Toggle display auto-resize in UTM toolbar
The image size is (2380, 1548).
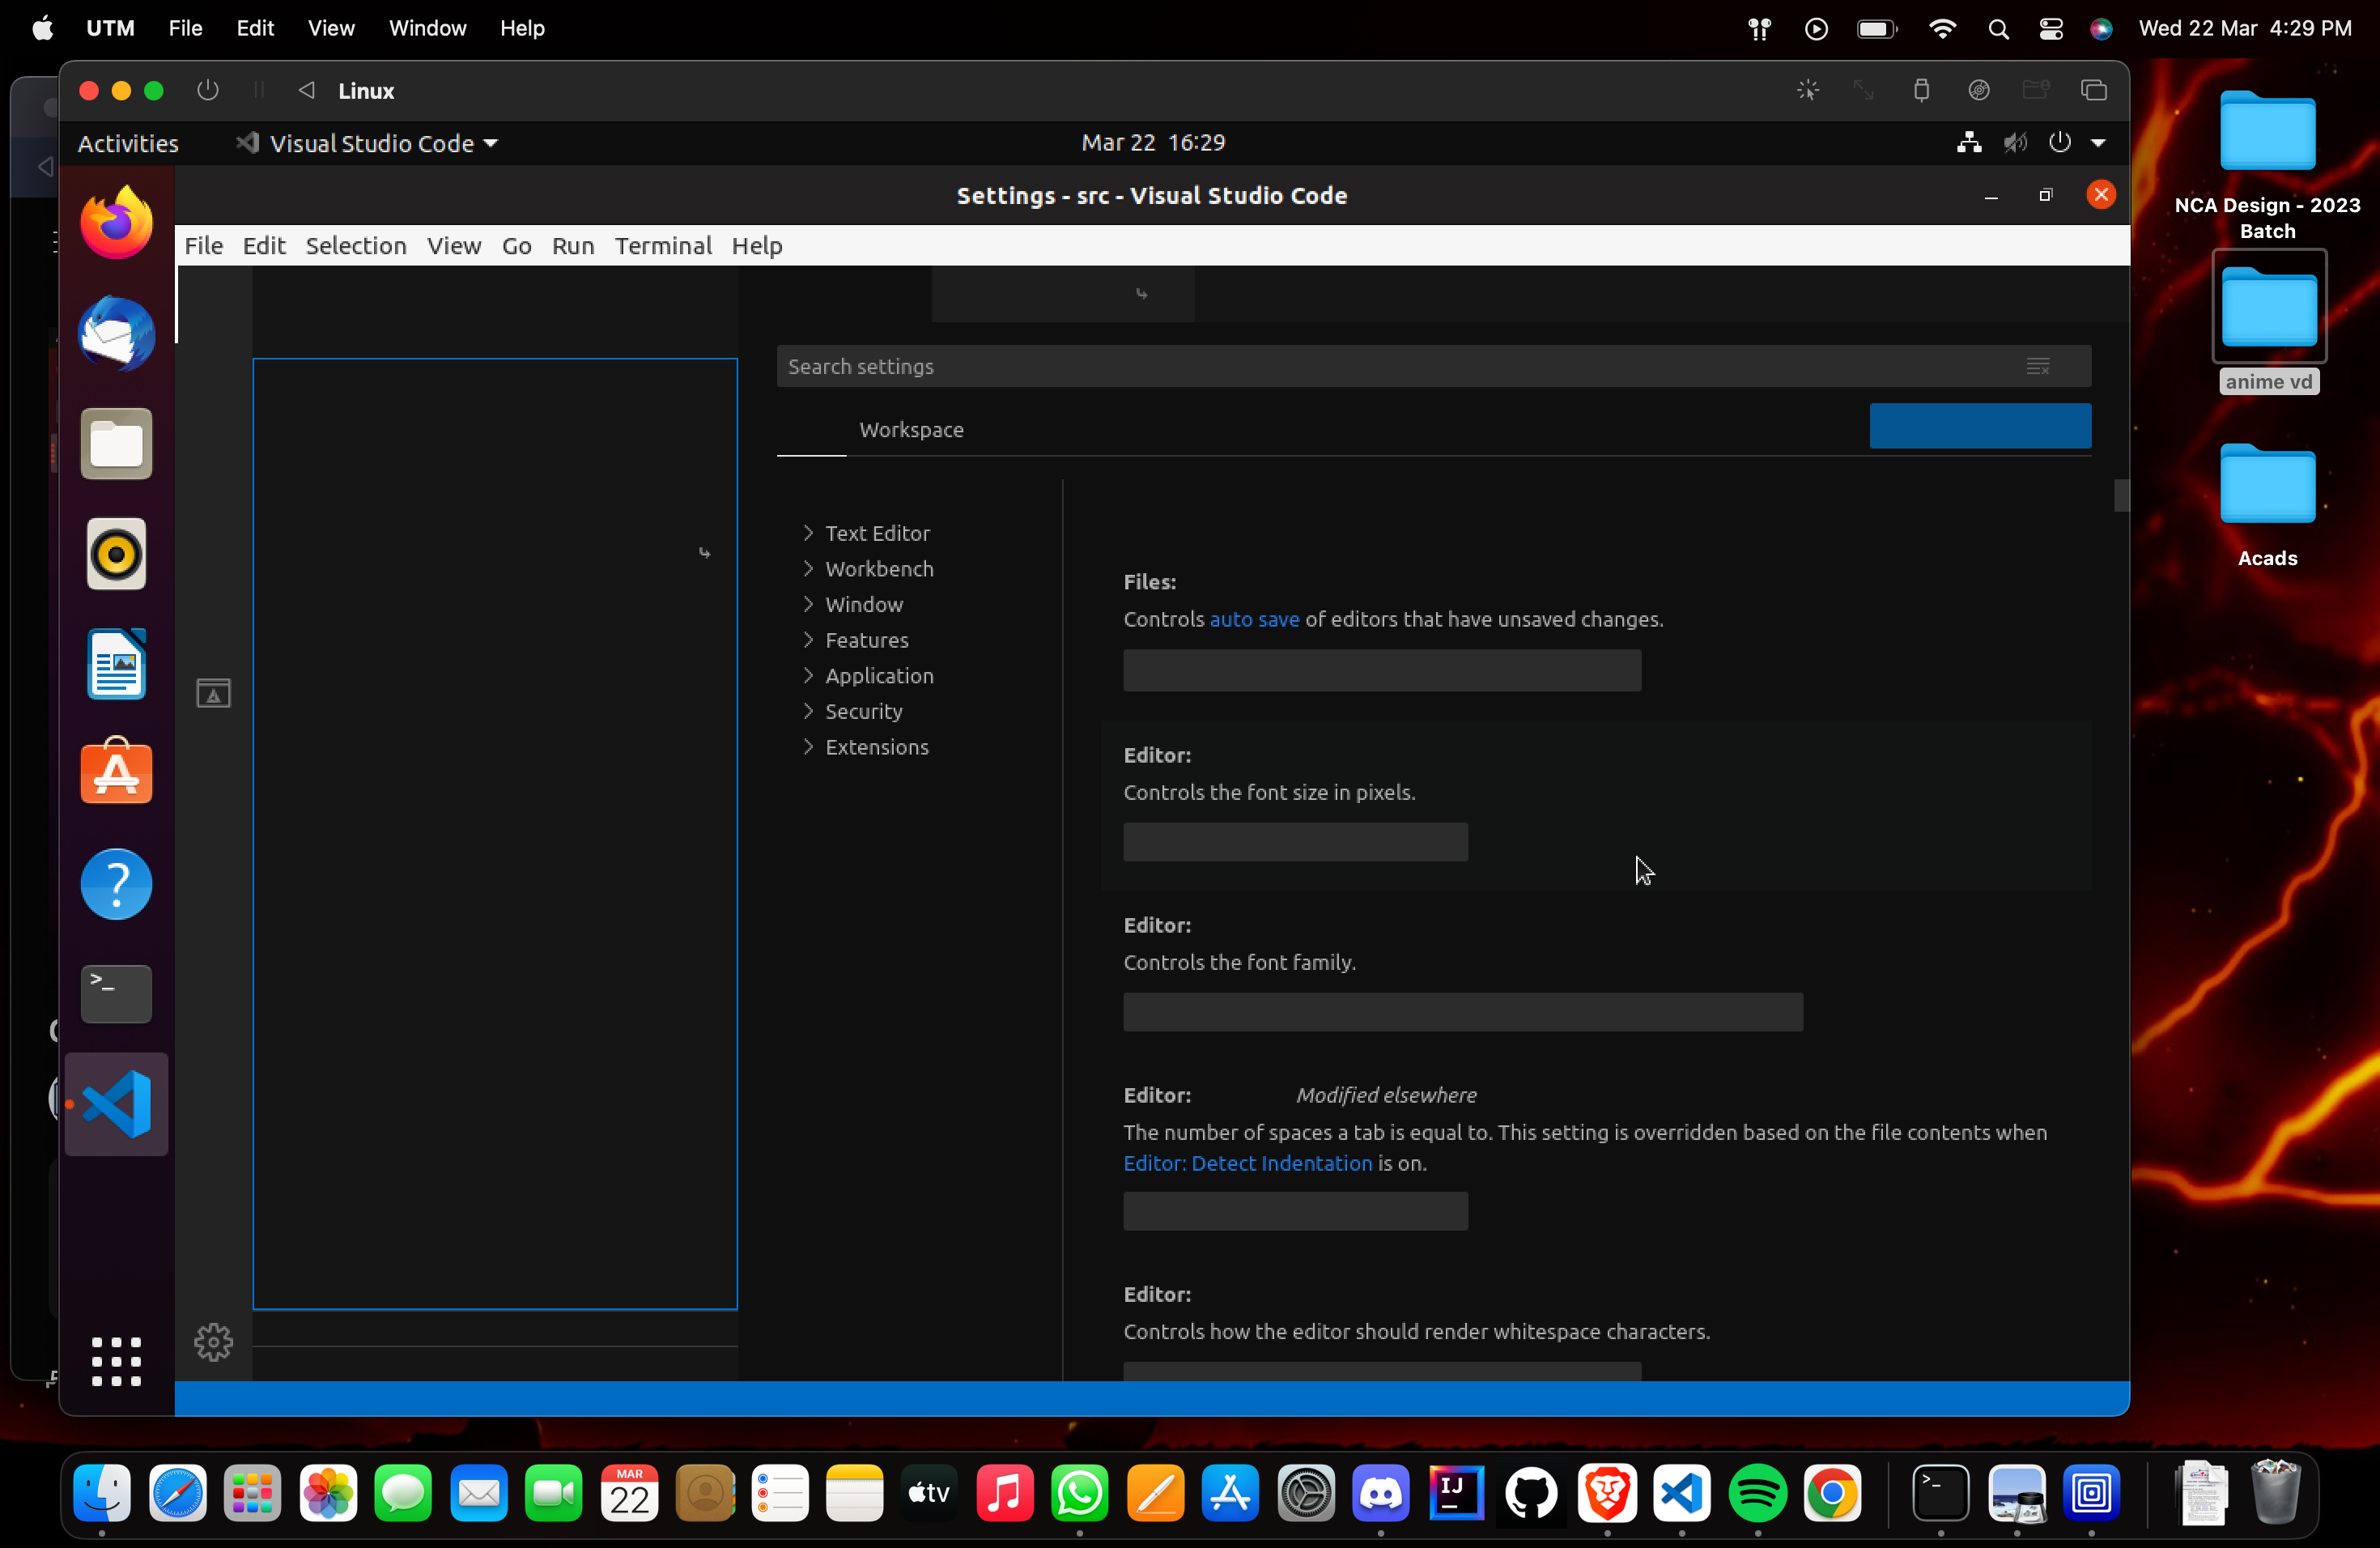click(1862, 90)
